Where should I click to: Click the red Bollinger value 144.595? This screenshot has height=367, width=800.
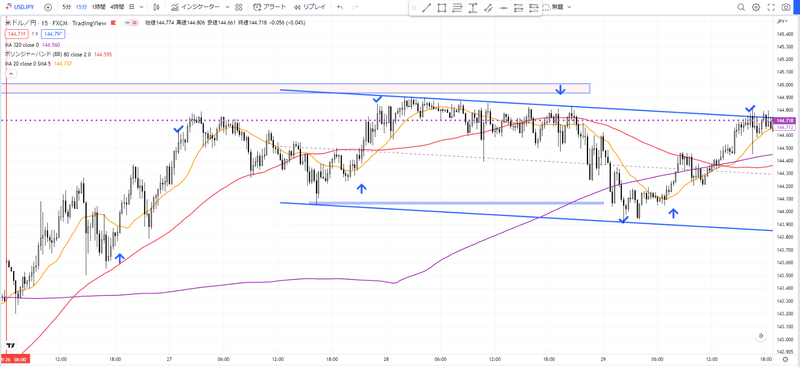[103, 54]
